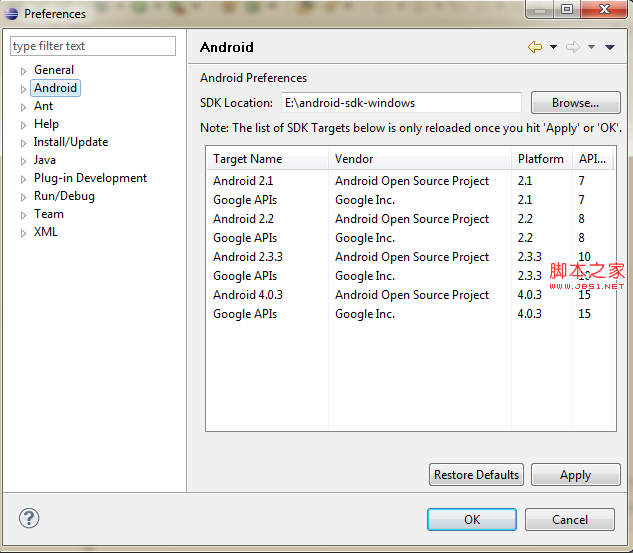Sort by Vendor column header

click(x=420, y=159)
